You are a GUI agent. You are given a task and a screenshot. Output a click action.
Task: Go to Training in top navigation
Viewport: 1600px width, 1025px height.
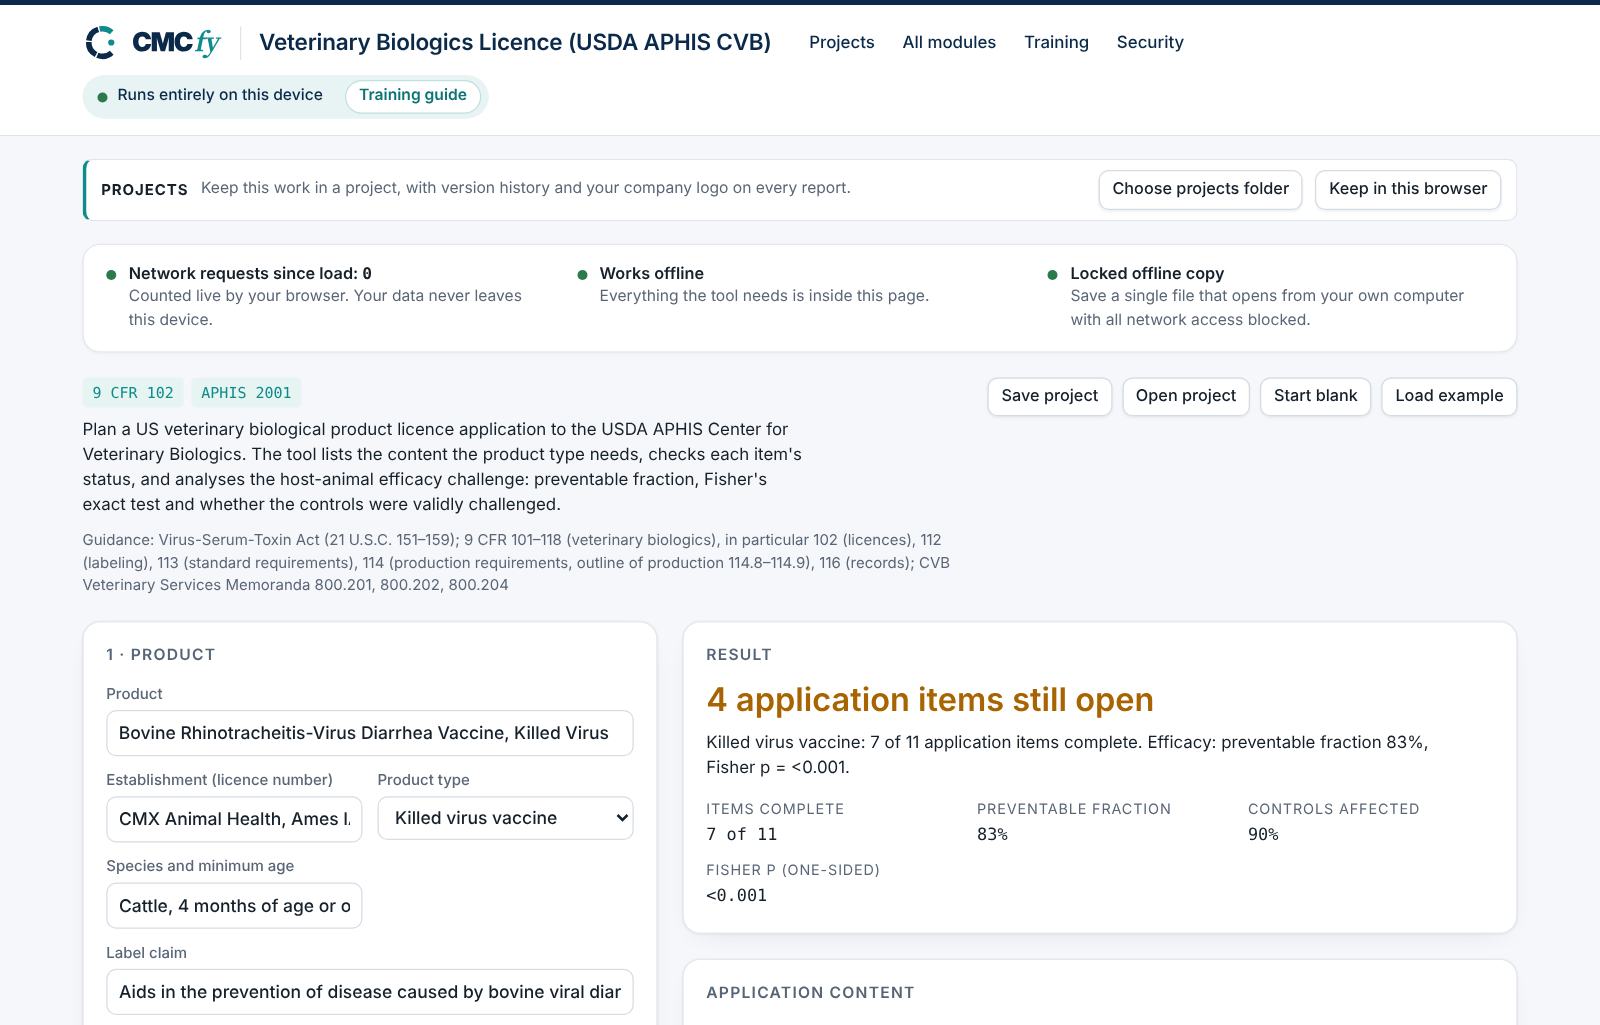coord(1056,42)
